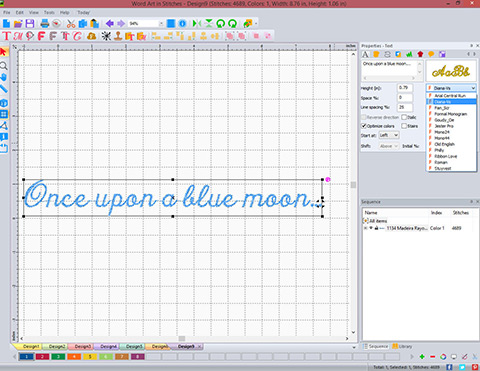
Task: Enable the Stairs checkbox
Action: (x=404, y=126)
